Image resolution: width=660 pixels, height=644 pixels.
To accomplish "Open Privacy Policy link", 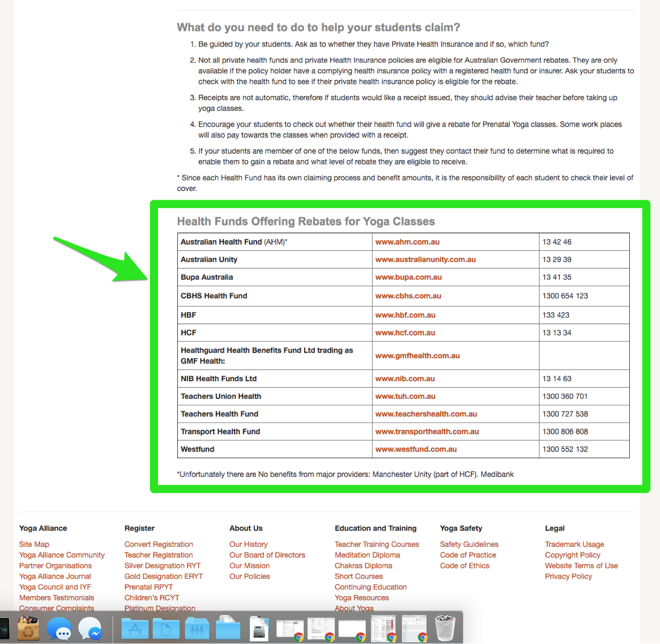I will 568,577.
